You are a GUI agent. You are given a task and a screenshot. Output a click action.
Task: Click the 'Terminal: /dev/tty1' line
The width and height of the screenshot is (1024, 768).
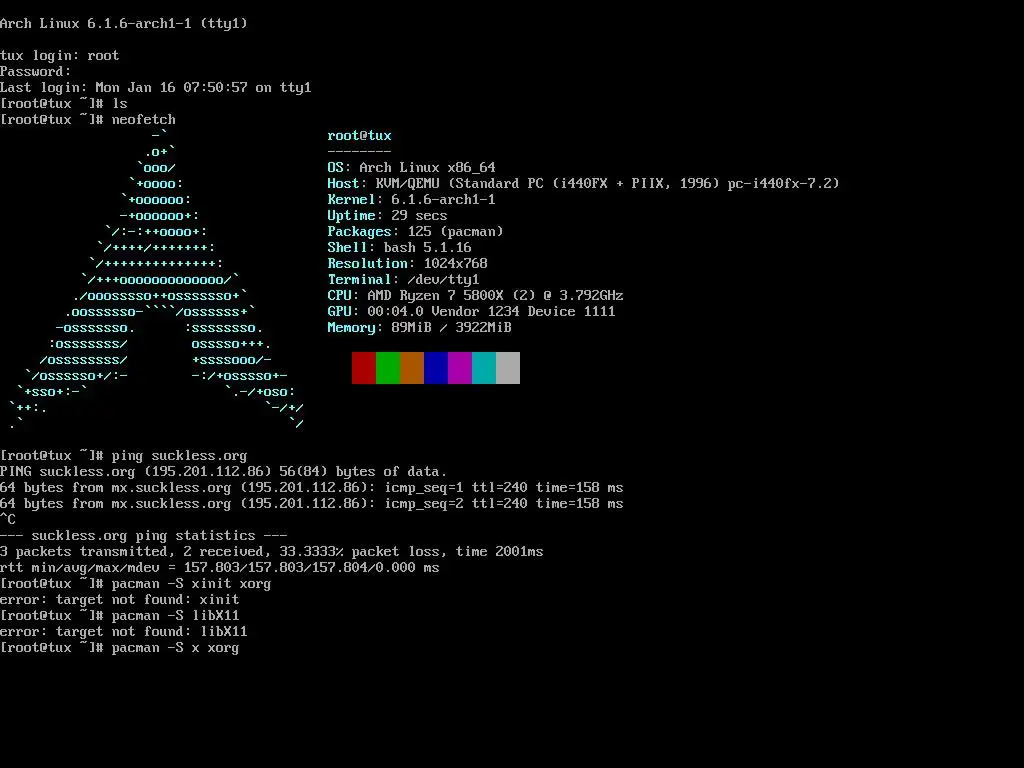(404, 280)
